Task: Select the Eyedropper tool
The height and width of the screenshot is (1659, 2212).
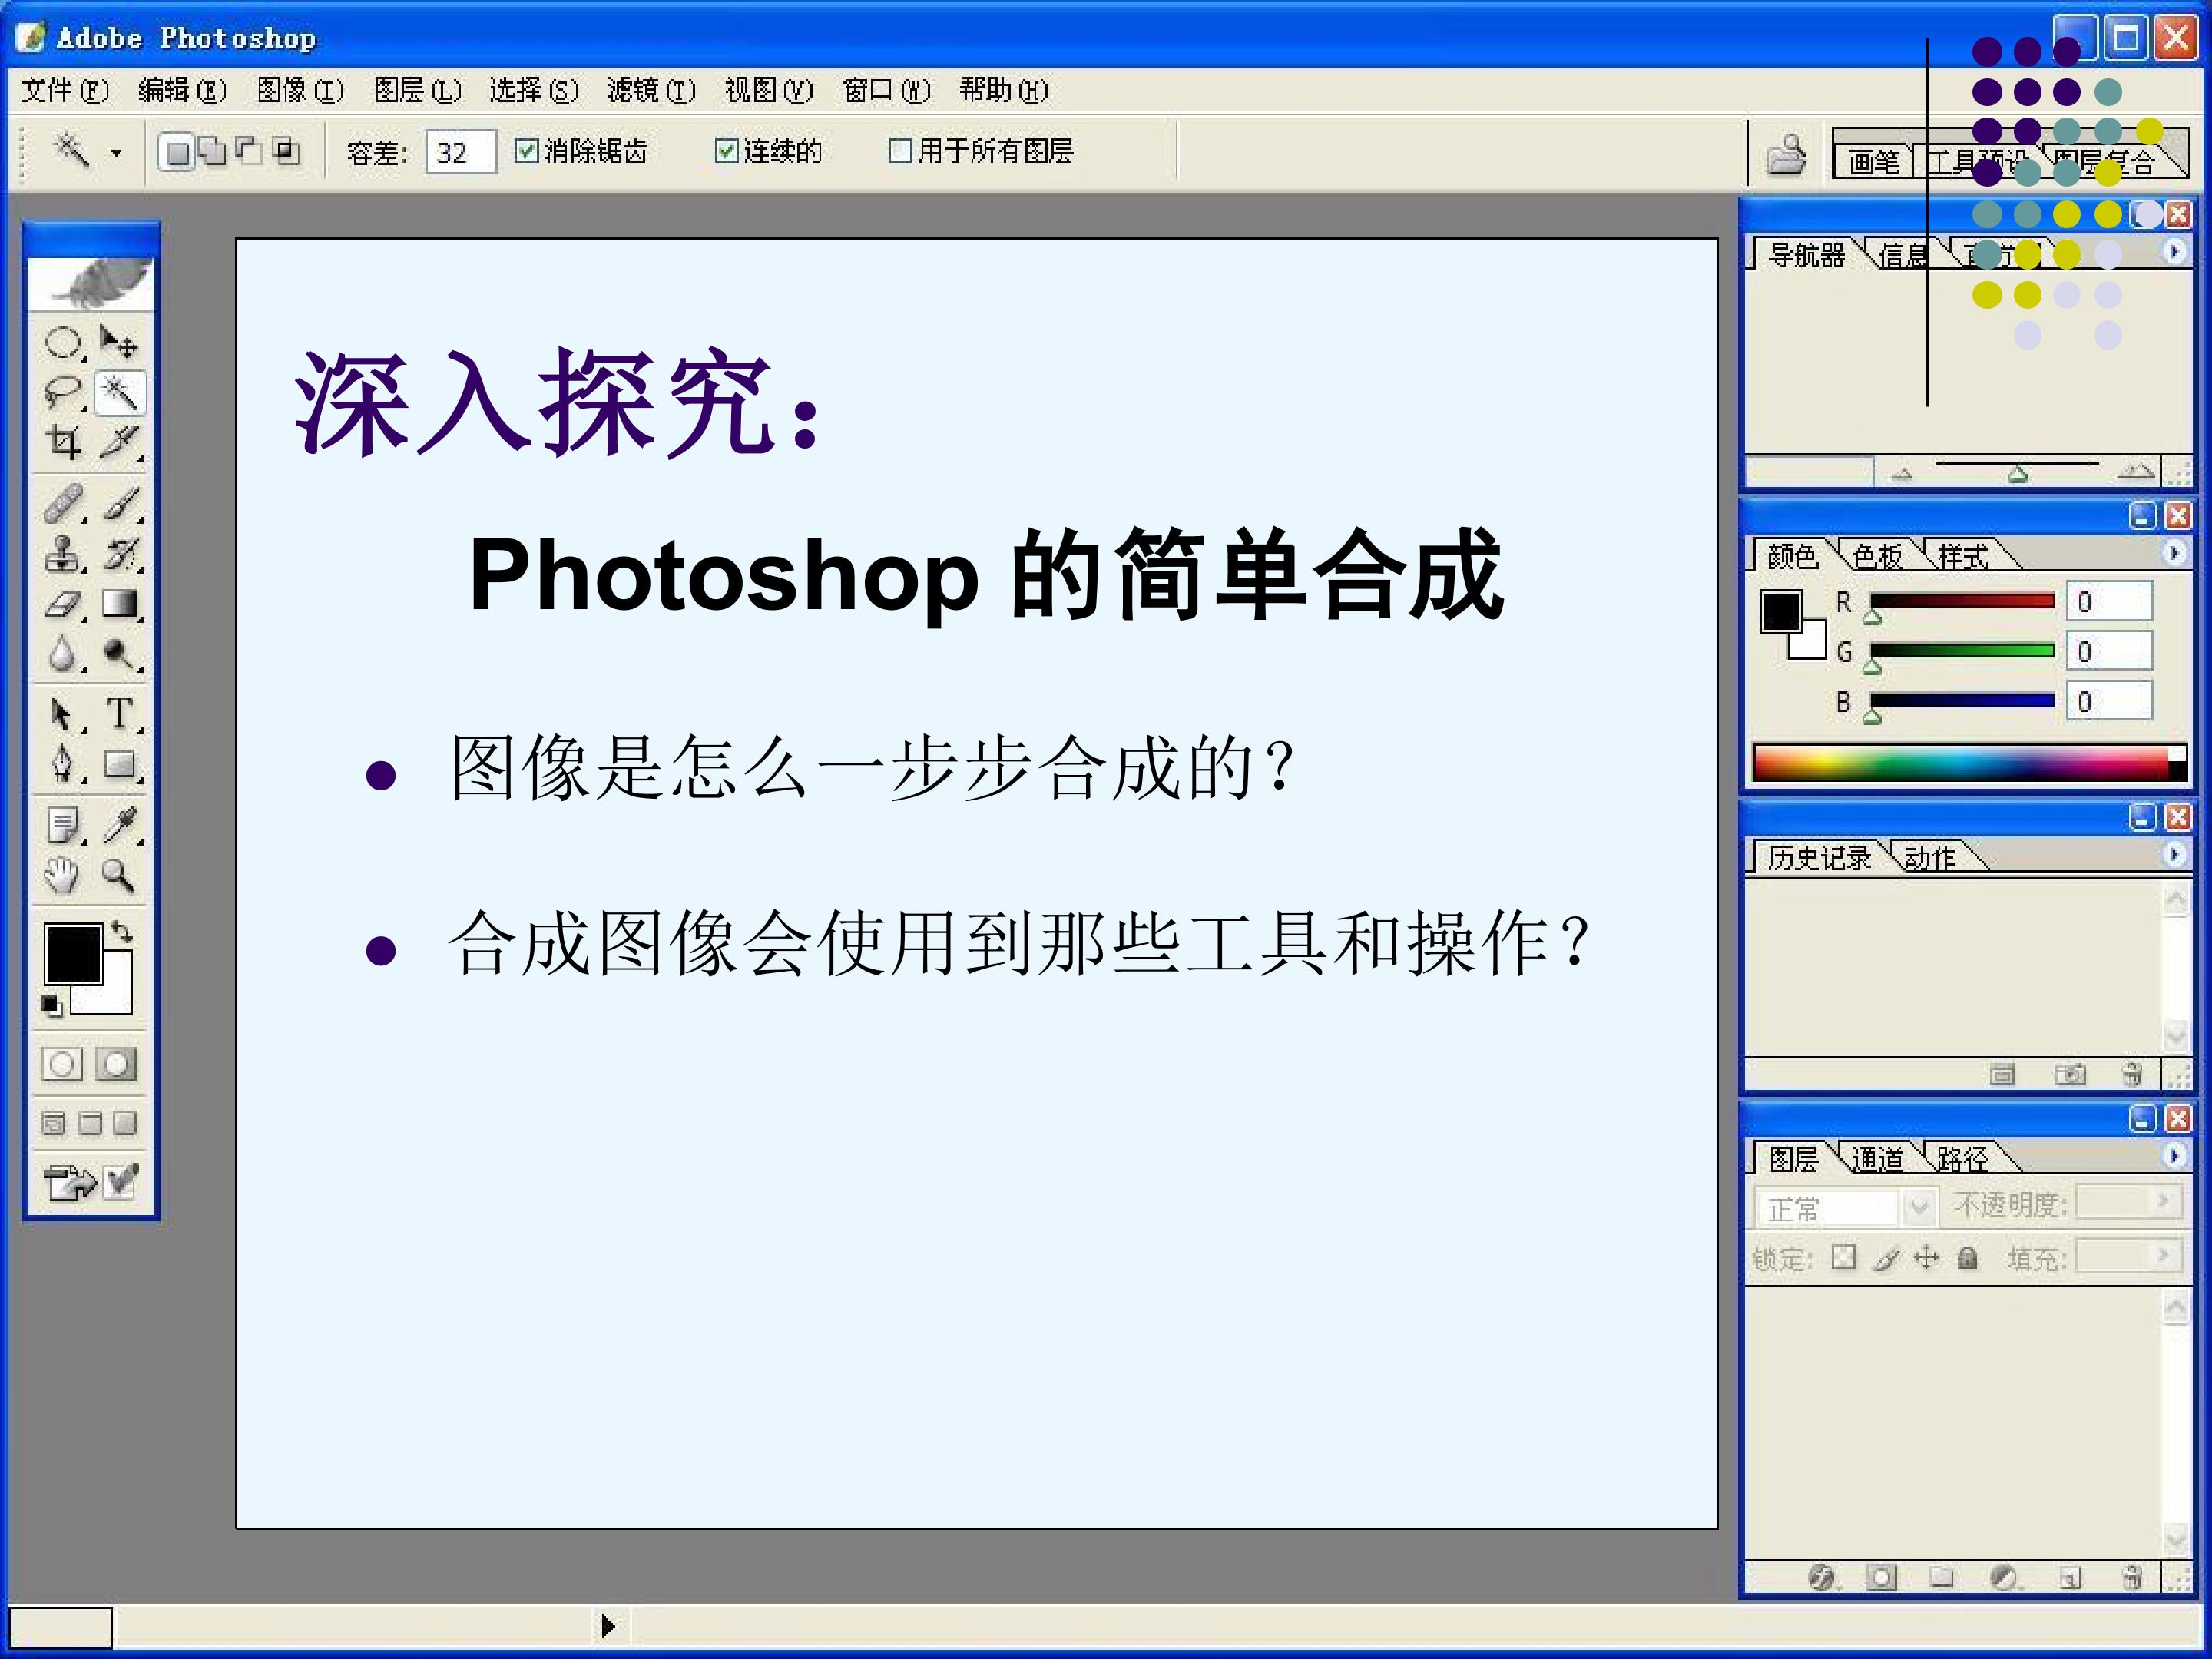Action: click(x=120, y=825)
